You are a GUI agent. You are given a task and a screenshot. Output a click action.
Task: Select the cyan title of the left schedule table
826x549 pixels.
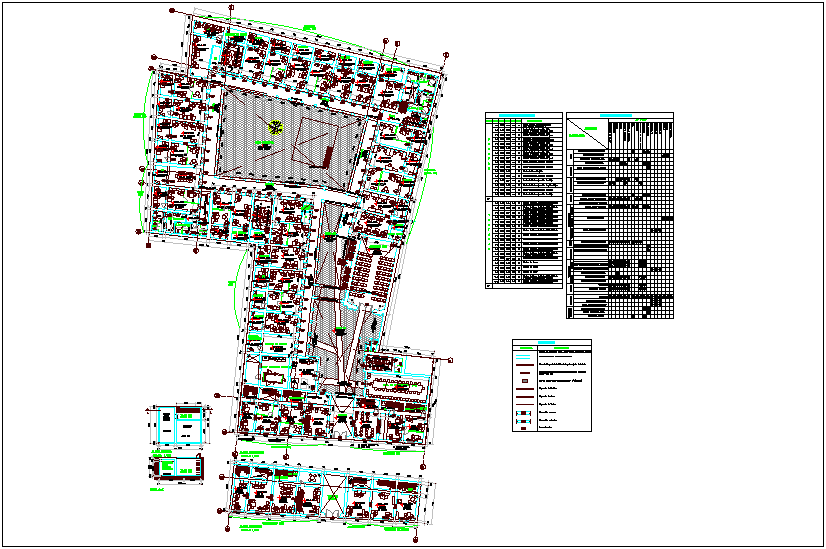point(517,115)
